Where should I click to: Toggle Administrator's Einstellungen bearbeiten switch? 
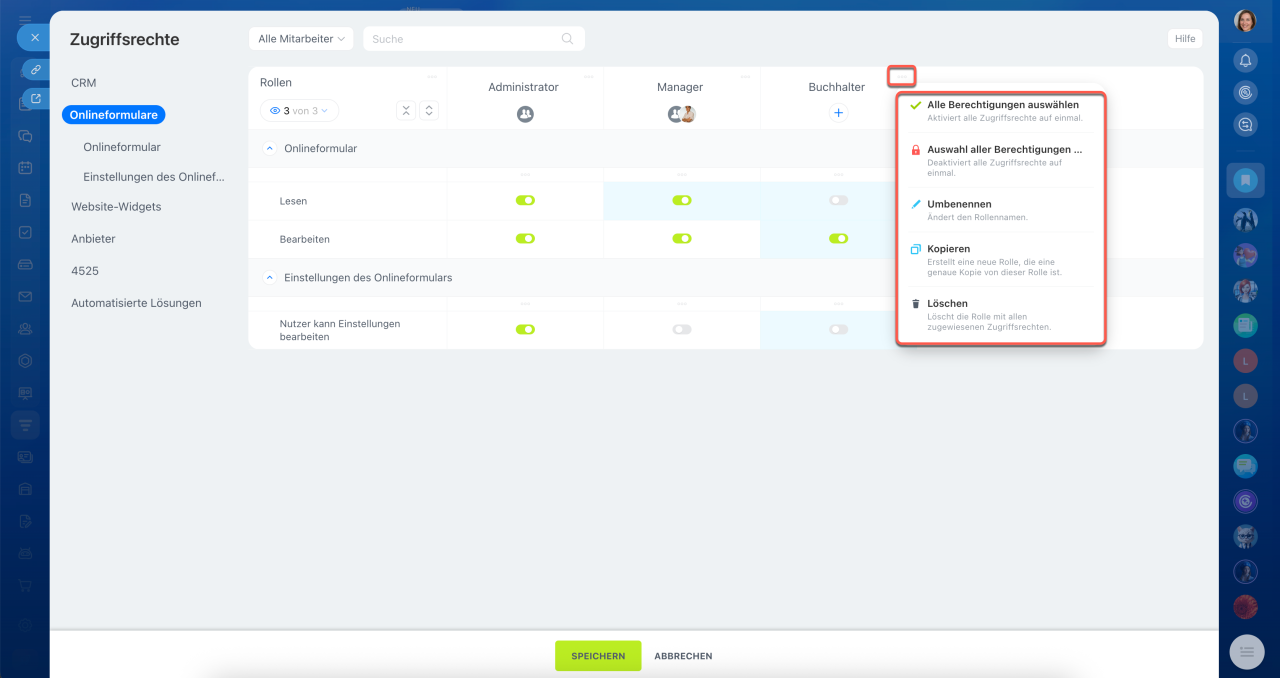point(525,329)
